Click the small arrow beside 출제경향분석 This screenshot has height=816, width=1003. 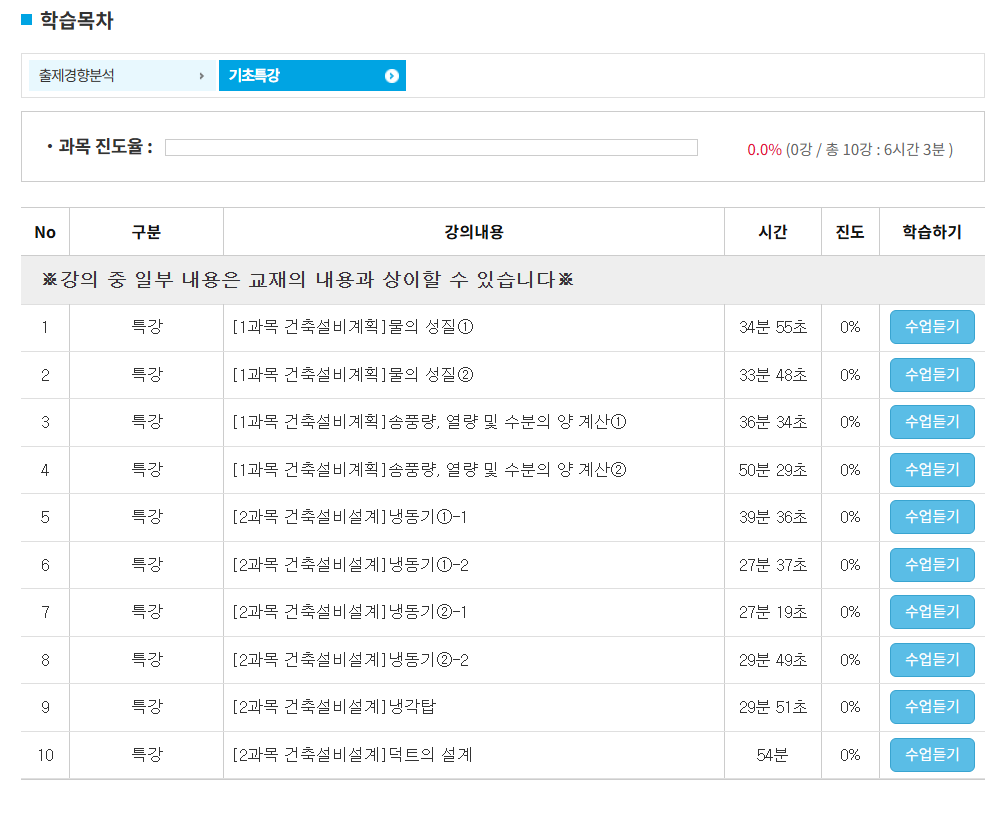[202, 76]
